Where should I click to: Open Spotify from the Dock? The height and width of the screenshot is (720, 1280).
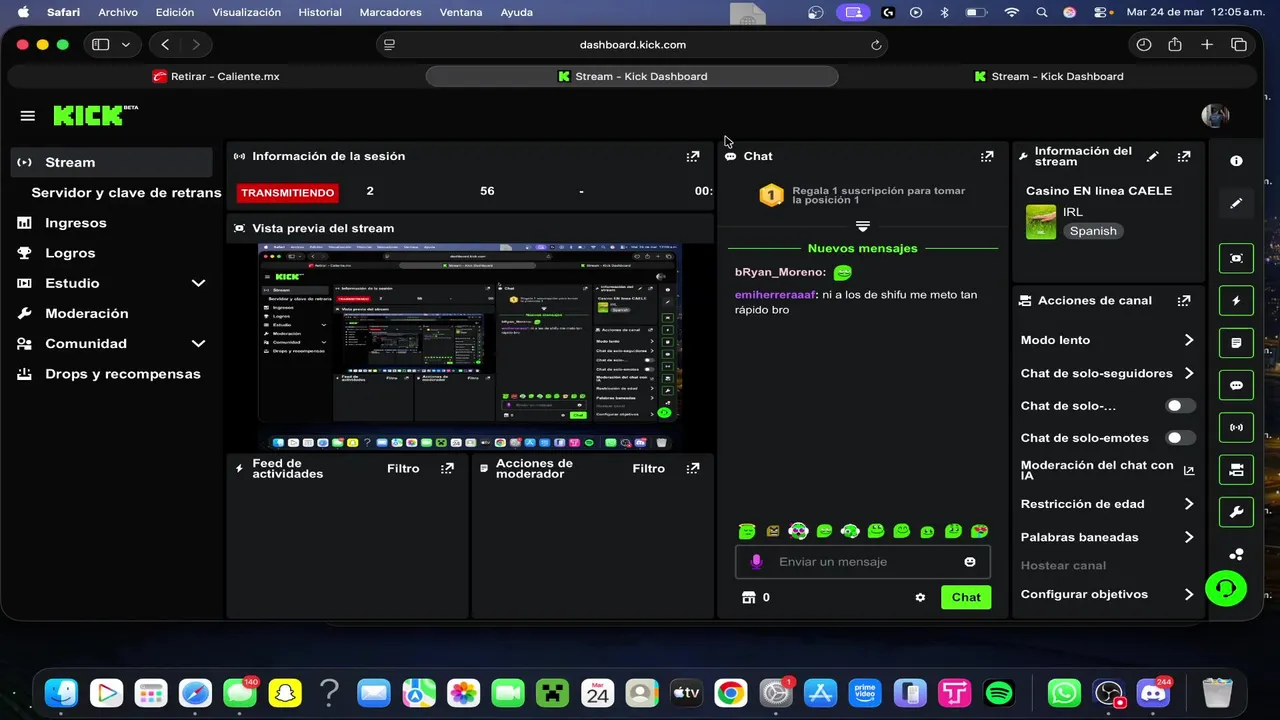click(x=998, y=692)
